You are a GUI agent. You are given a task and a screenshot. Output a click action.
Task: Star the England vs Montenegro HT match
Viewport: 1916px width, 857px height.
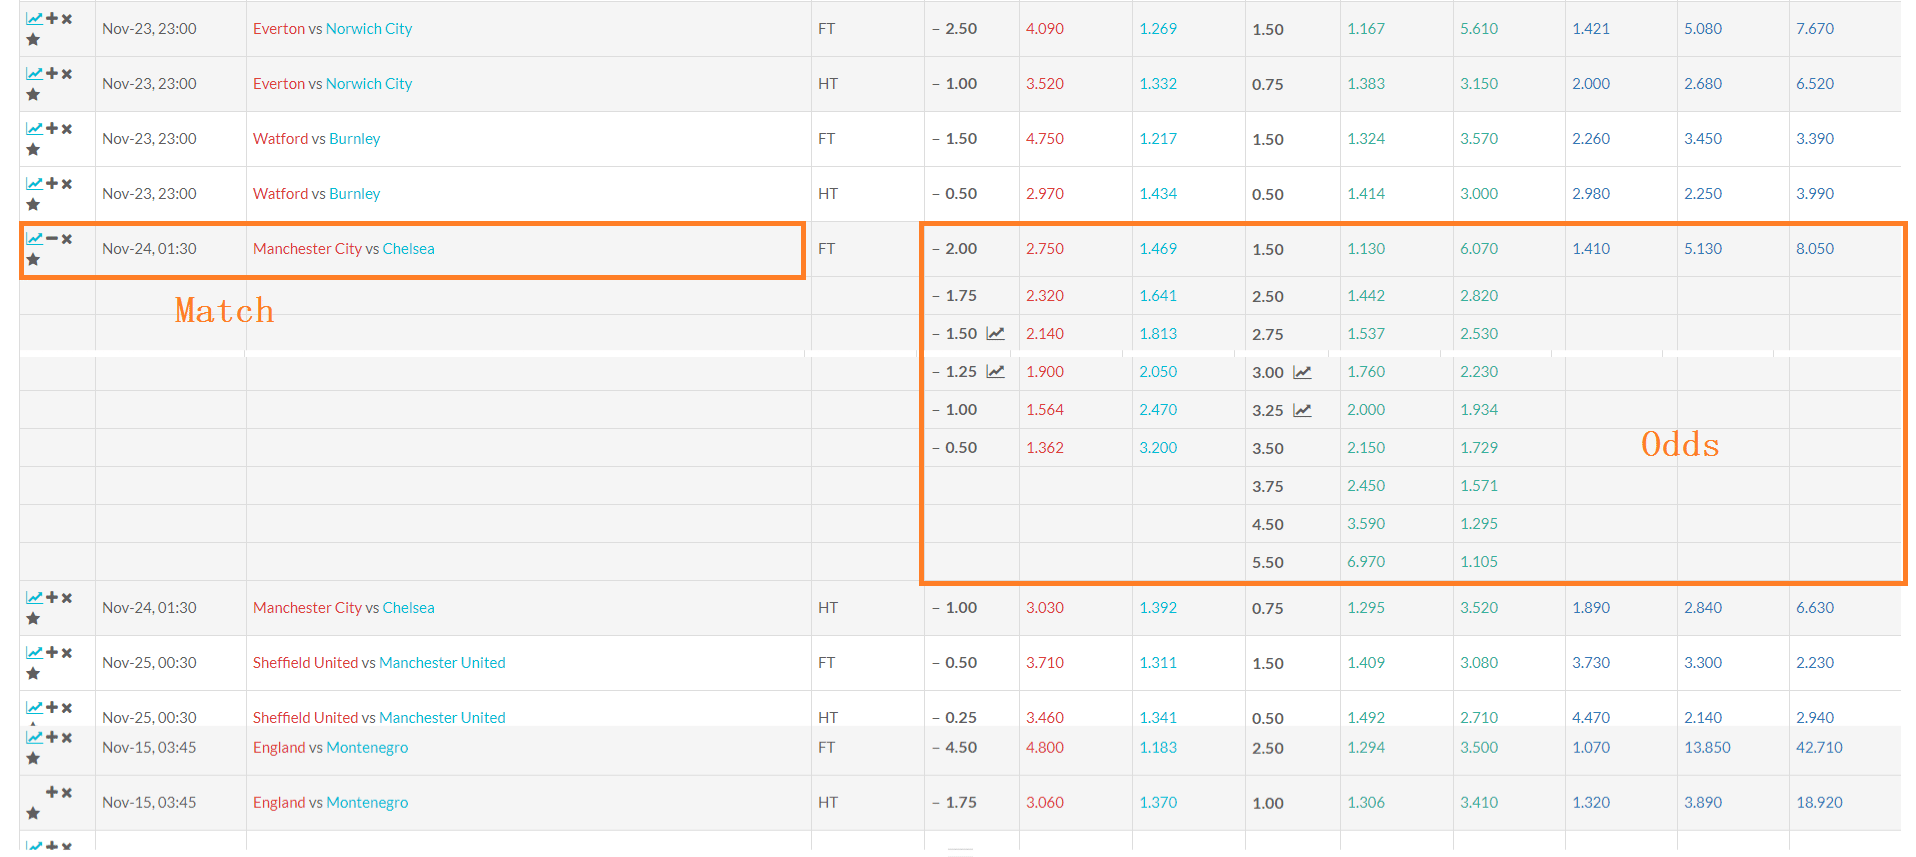click(x=33, y=814)
